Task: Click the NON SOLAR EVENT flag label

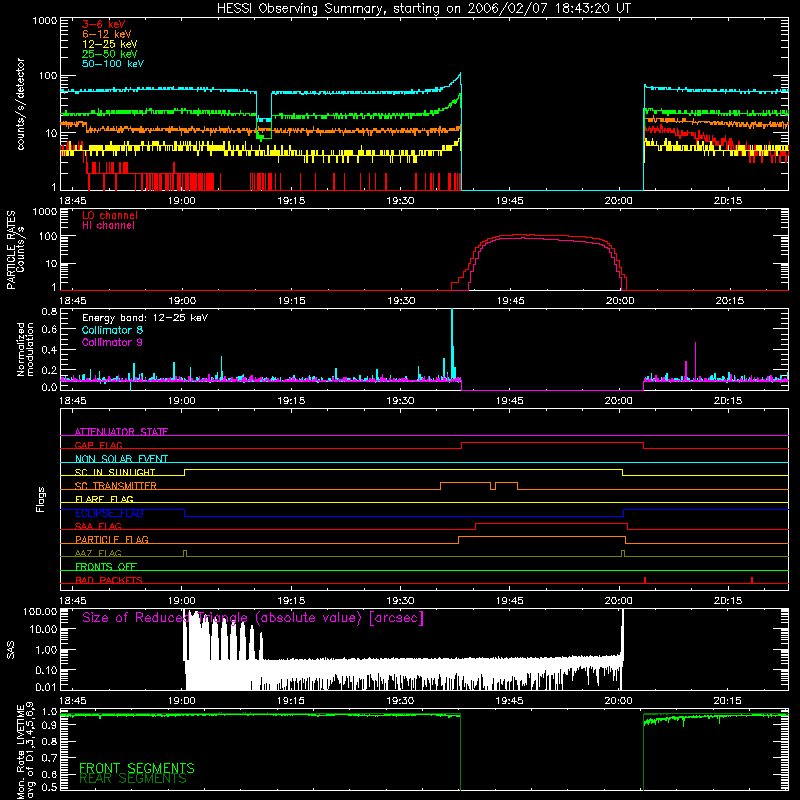Action: coord(121,459)
